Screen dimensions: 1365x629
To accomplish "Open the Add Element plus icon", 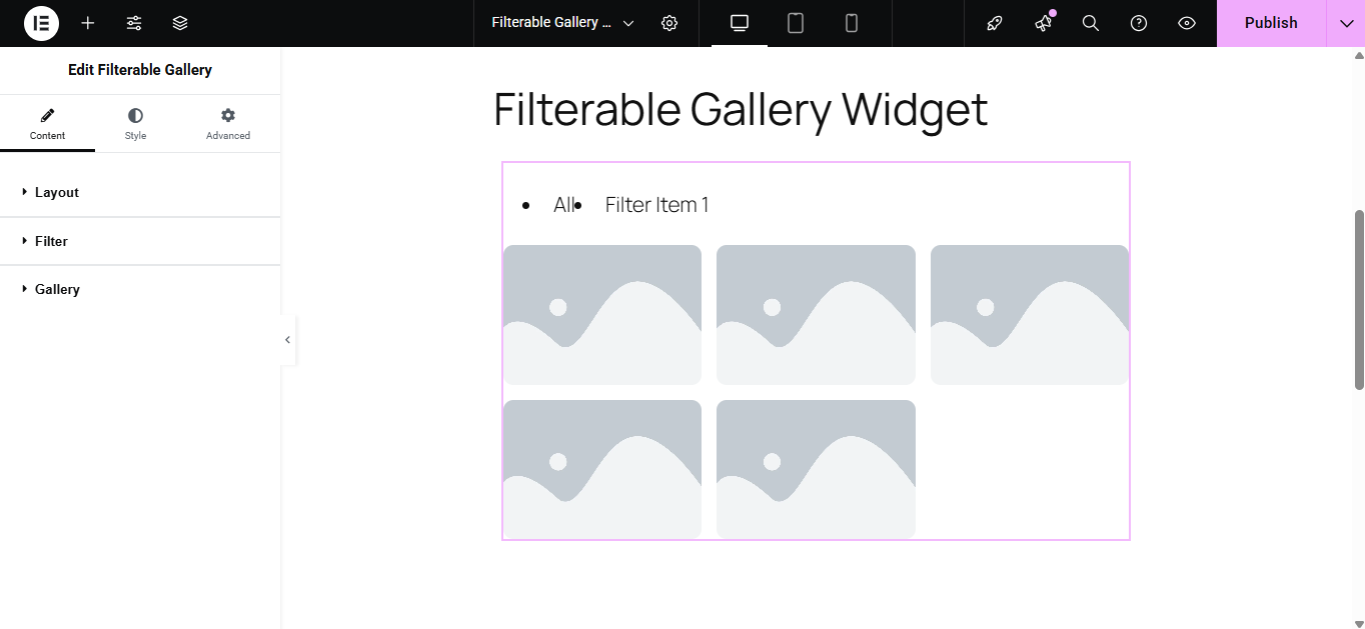I will 88,23.
